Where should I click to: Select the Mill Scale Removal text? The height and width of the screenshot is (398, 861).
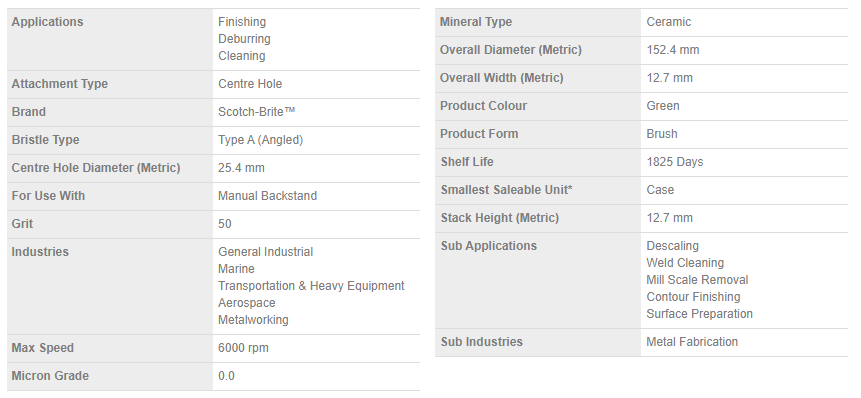[697, 280]
